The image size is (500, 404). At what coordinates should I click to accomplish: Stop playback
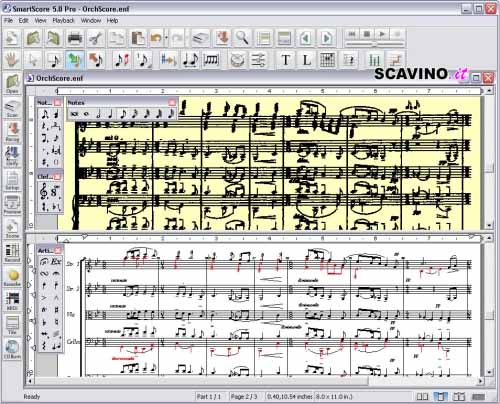(x=367, y=34)
